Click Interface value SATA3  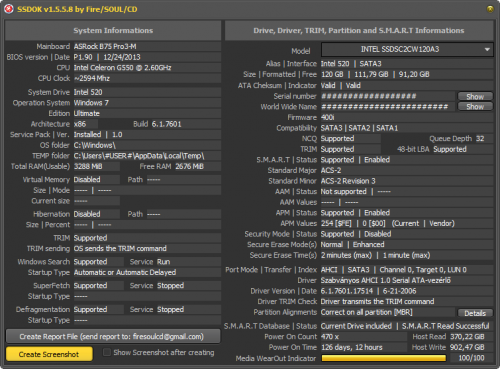[370, 64]
